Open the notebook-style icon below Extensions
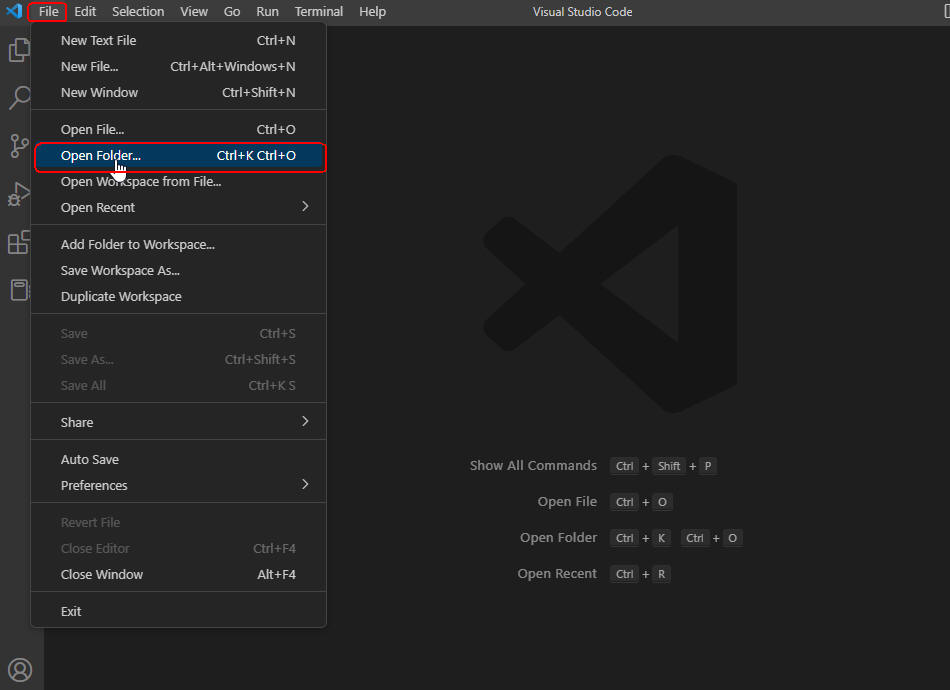Image resolution: width=950 pixels, height=690 pixels. click(x=19, y=290)
